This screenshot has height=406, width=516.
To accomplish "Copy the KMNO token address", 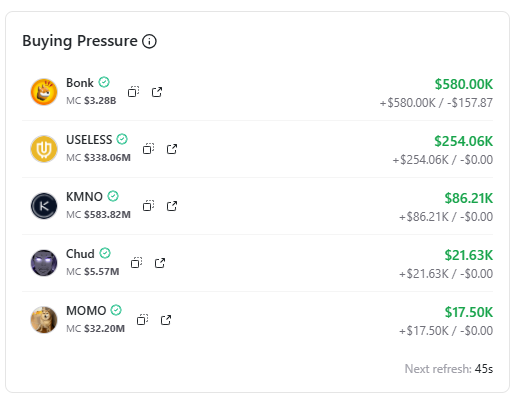I will [148, 206].
